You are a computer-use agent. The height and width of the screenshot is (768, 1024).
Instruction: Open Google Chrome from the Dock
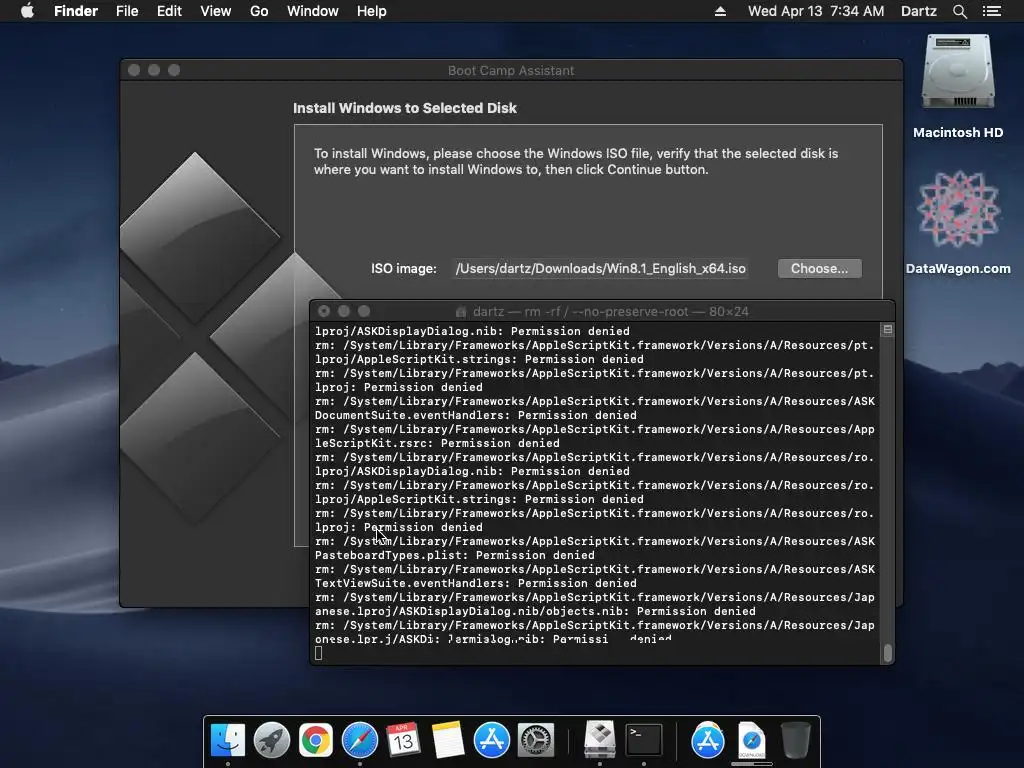[x=315, y=740]
